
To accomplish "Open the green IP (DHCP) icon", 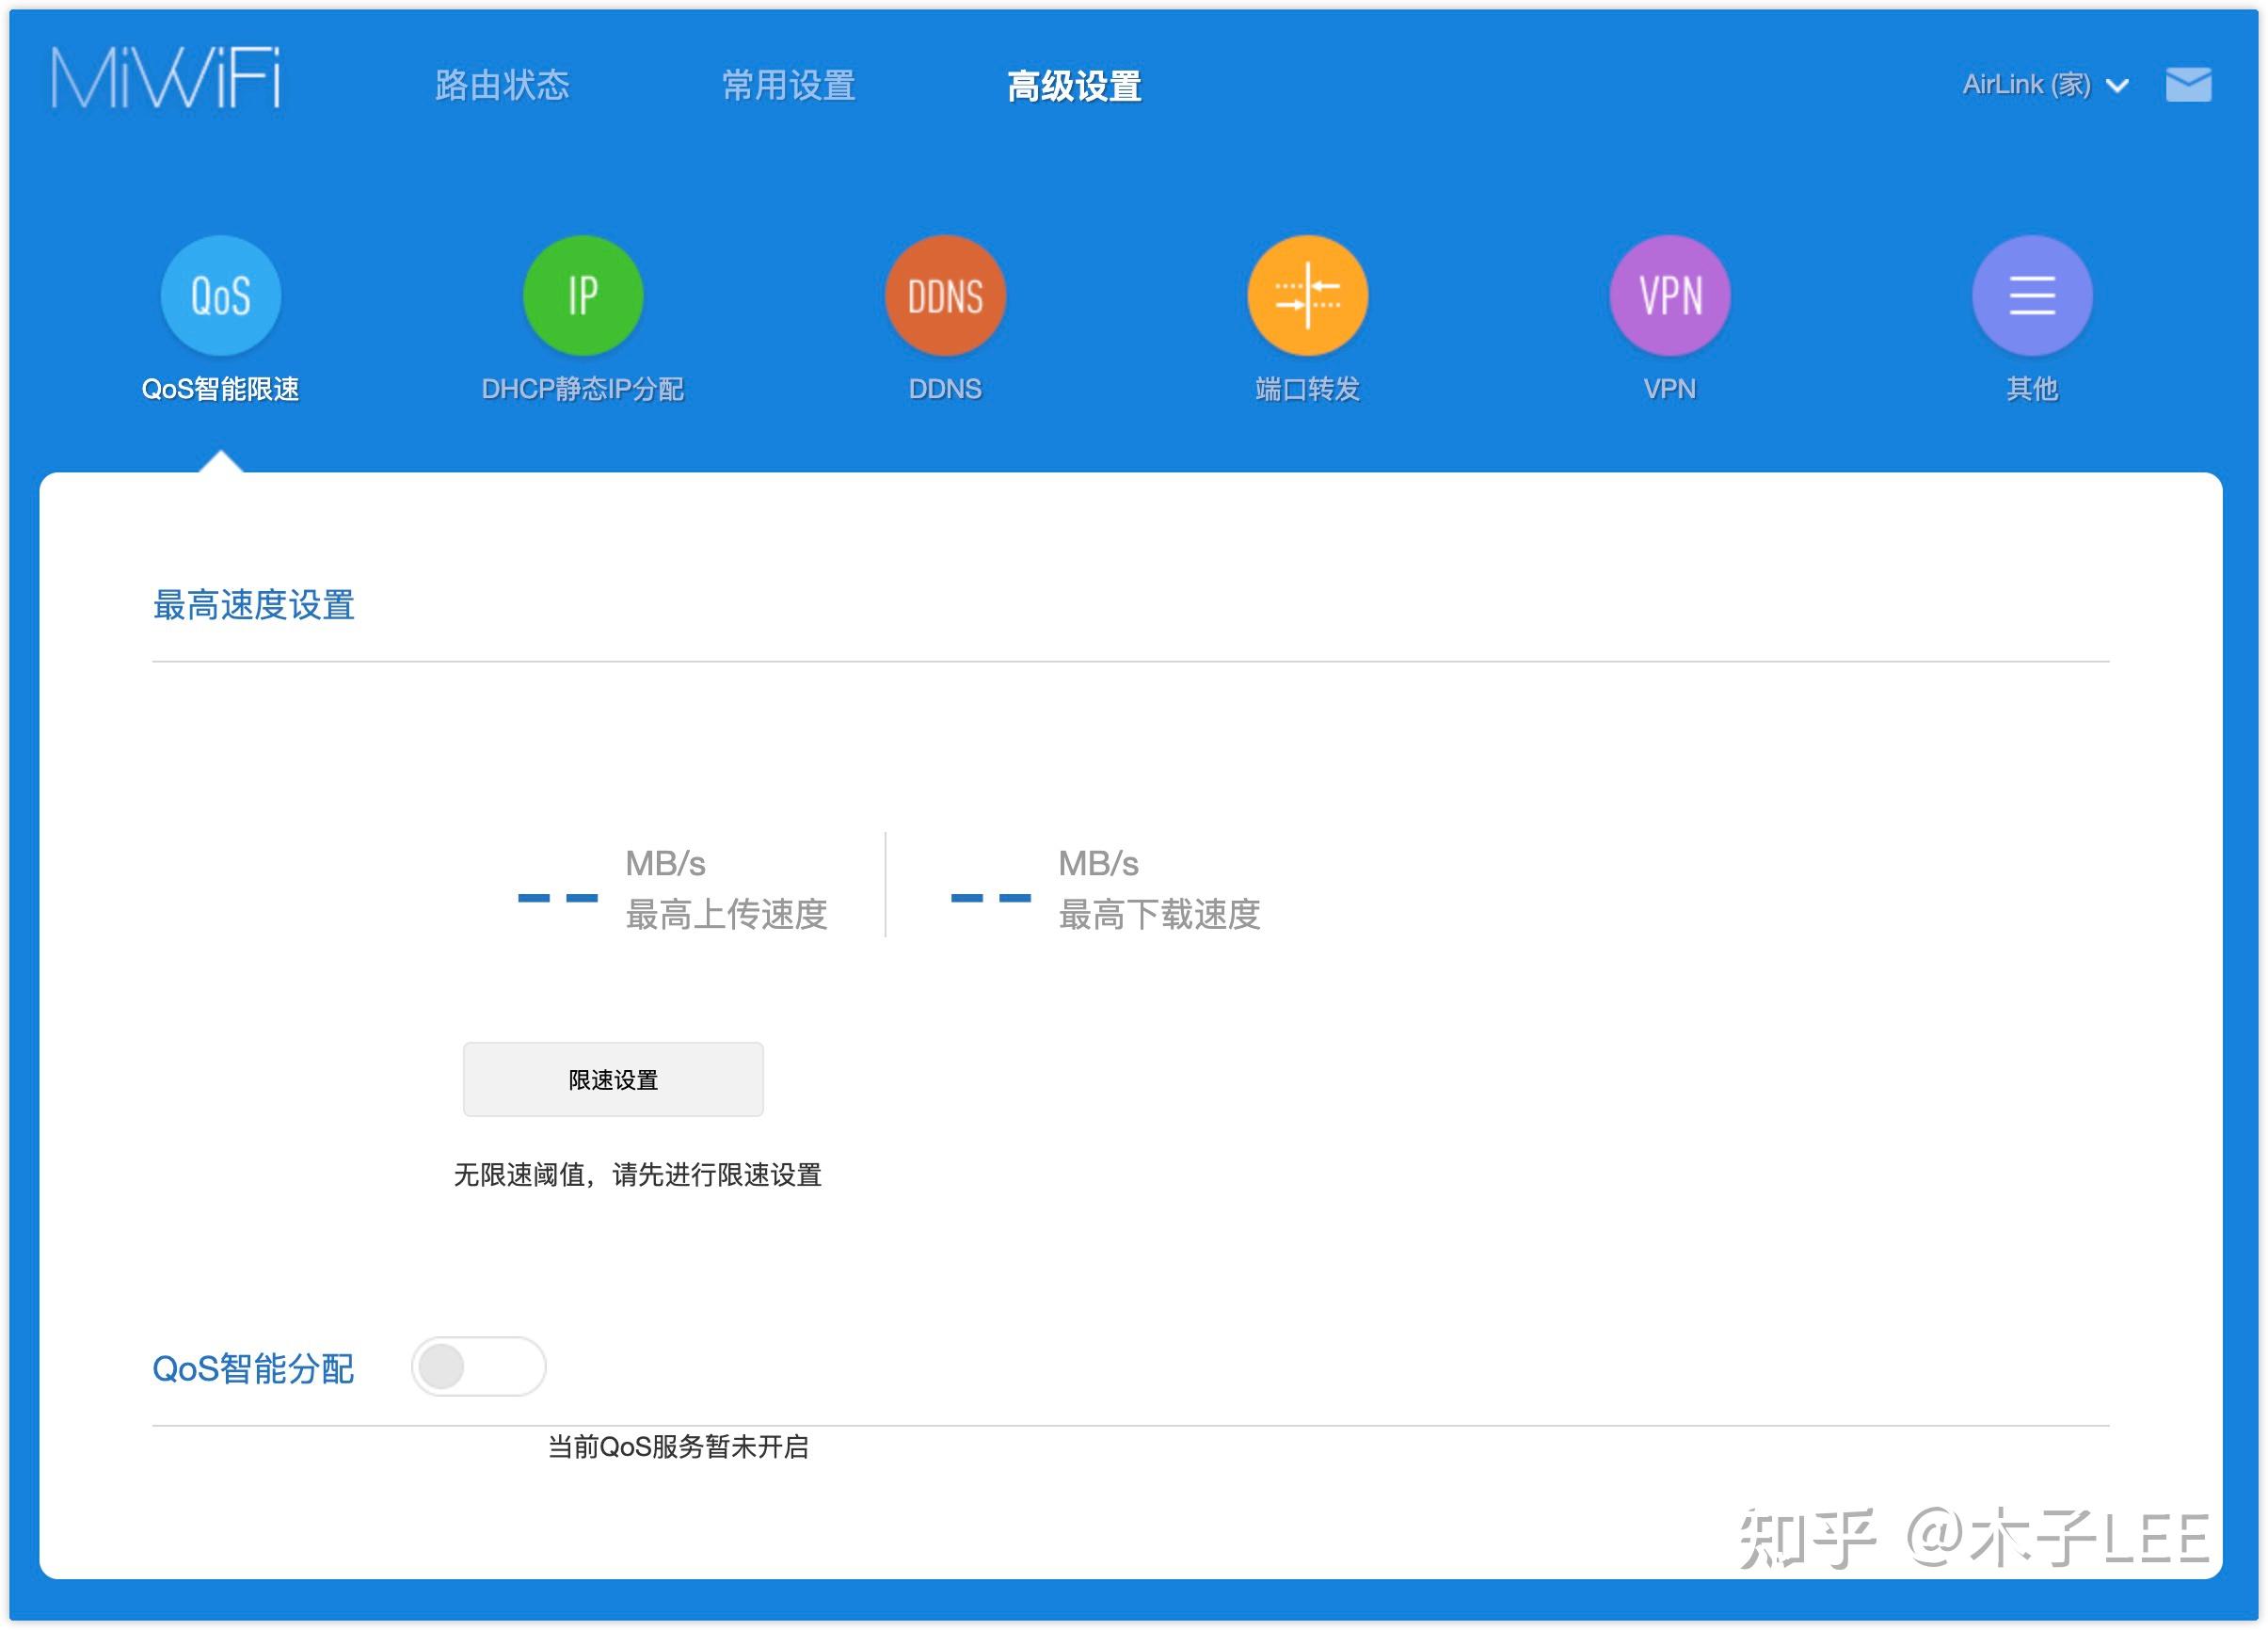I will pyautogui.click(x=583, y=296).
